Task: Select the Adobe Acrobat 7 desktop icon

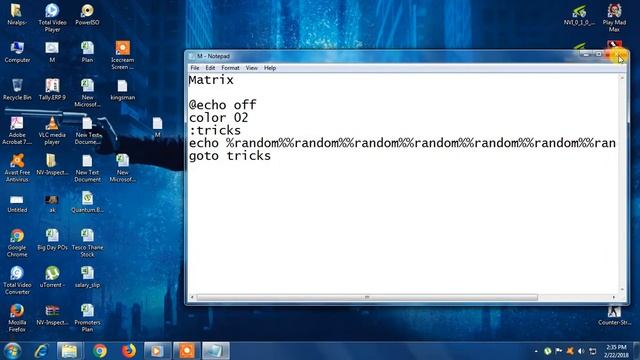Action: pyautogui.click(x=17, y=130)
